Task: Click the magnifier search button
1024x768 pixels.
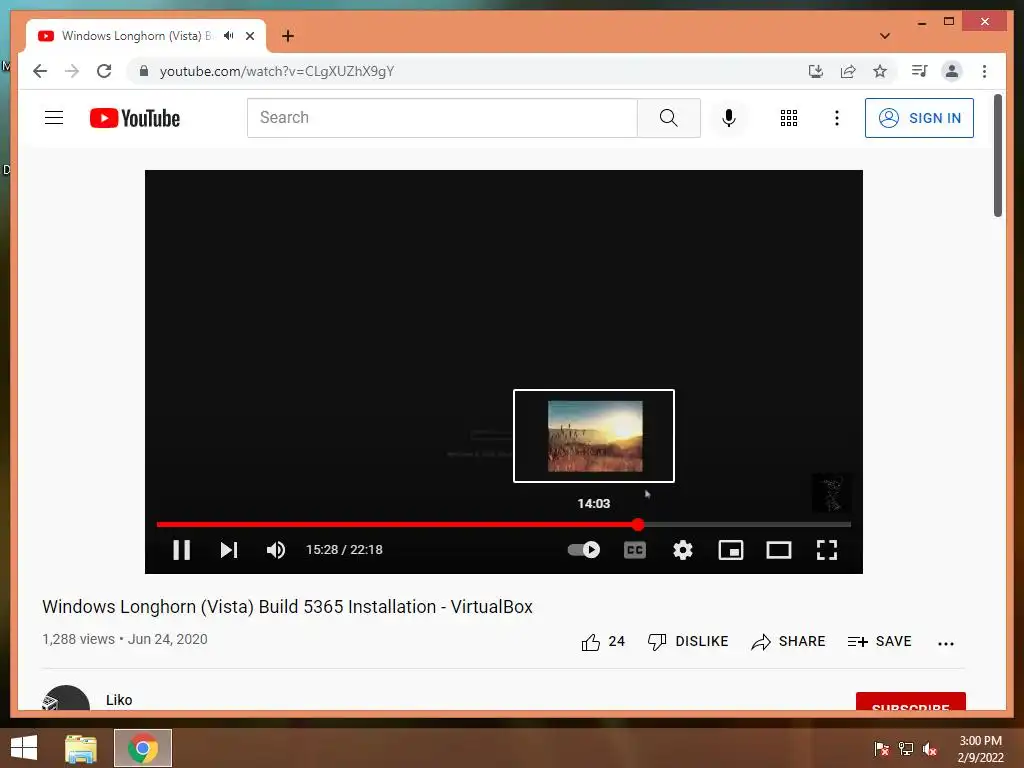Action: [669, 118]
